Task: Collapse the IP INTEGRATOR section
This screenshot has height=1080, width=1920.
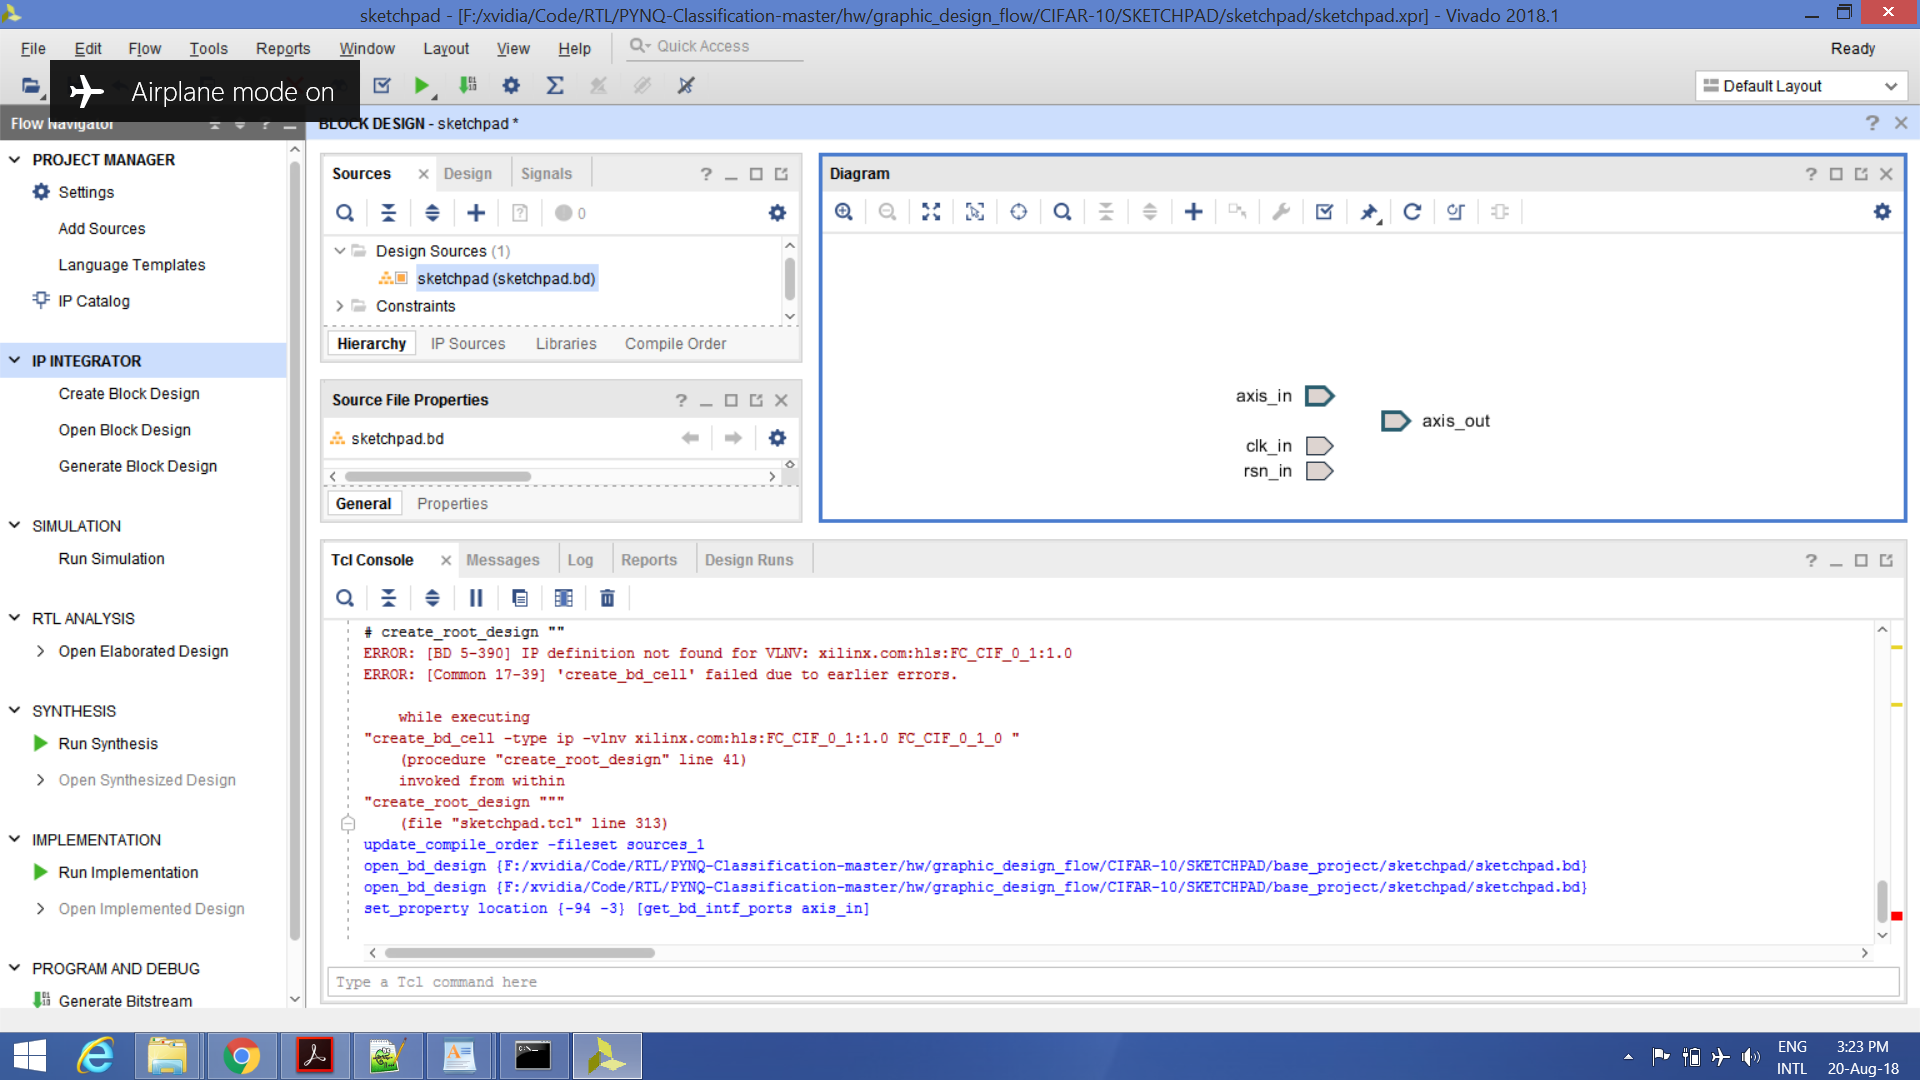Action: 15,361
